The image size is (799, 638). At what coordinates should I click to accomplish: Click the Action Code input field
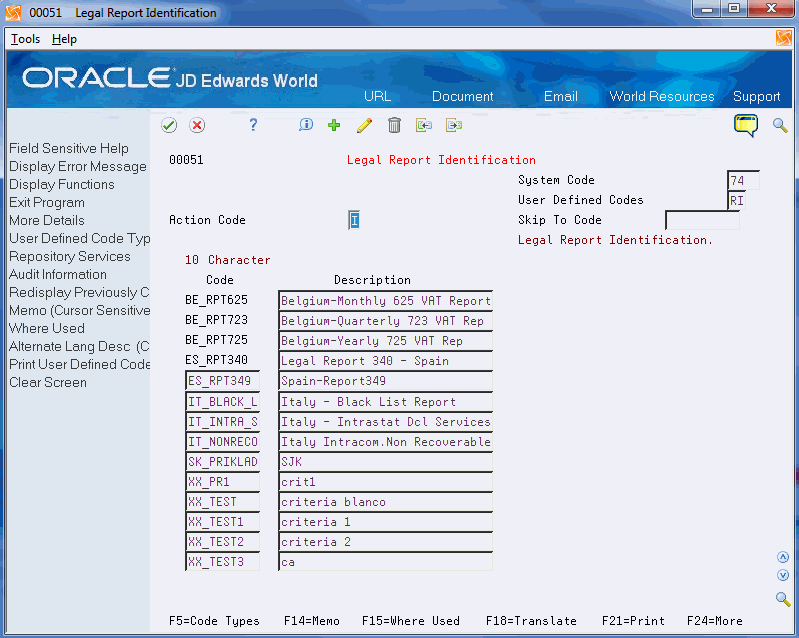click(354, 220)
